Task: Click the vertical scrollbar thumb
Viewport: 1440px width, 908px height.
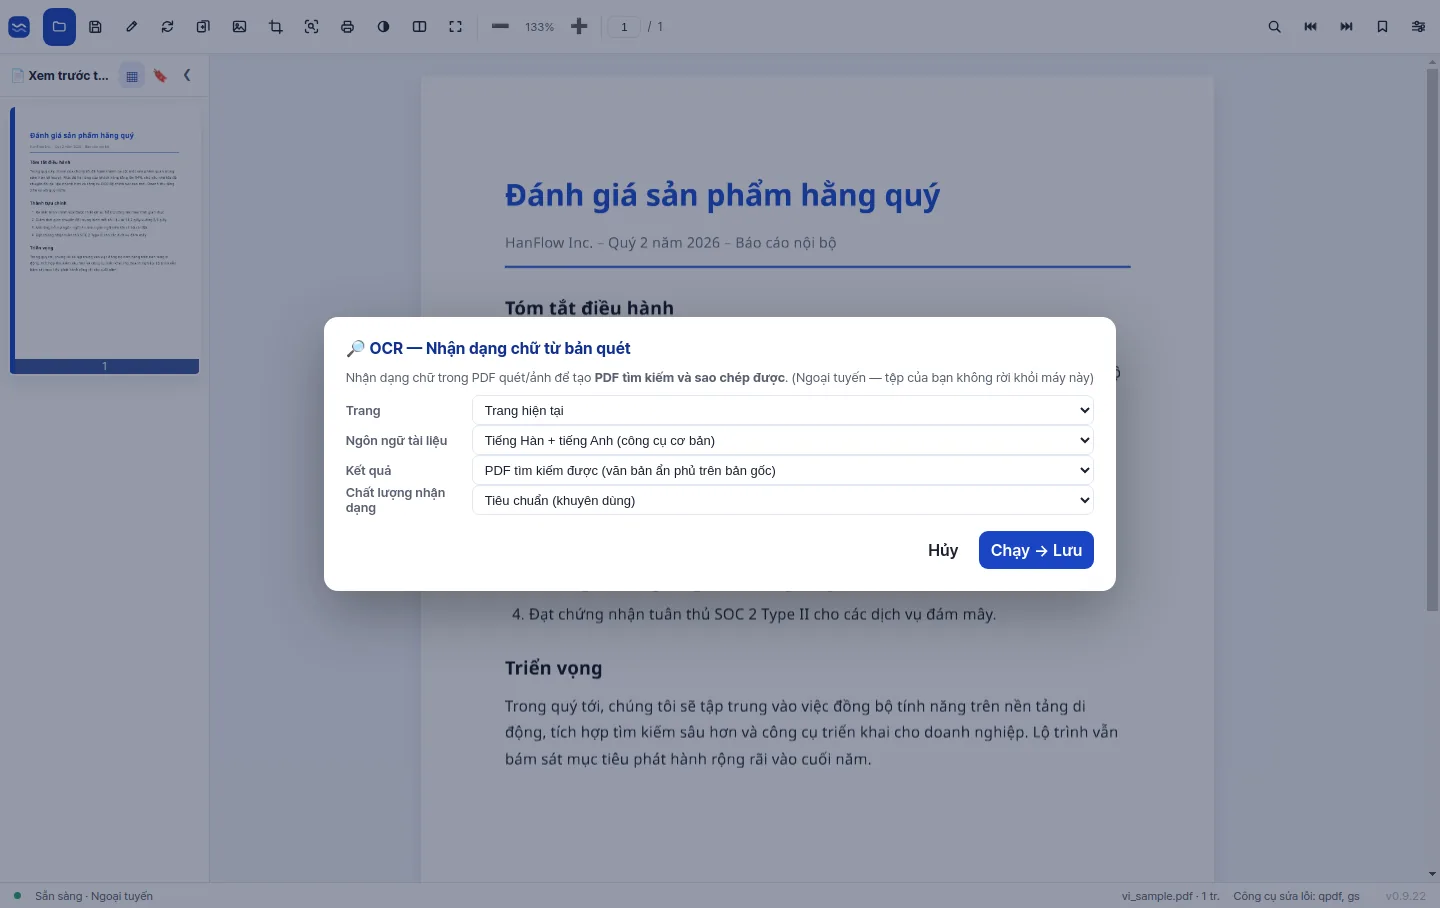Action: (x=1432, y=340)
